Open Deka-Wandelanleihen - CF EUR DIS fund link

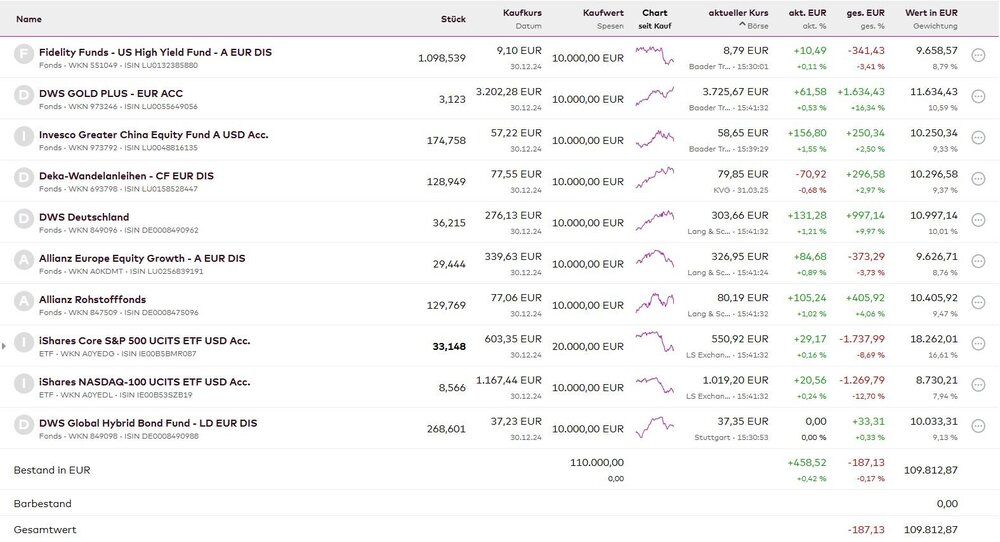point(126,175)
